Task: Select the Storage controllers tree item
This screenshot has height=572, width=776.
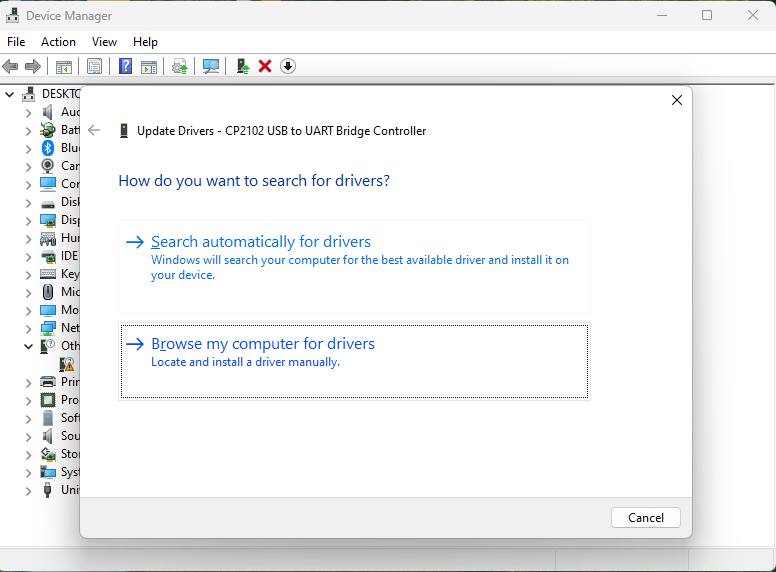Action: (70, 454)
